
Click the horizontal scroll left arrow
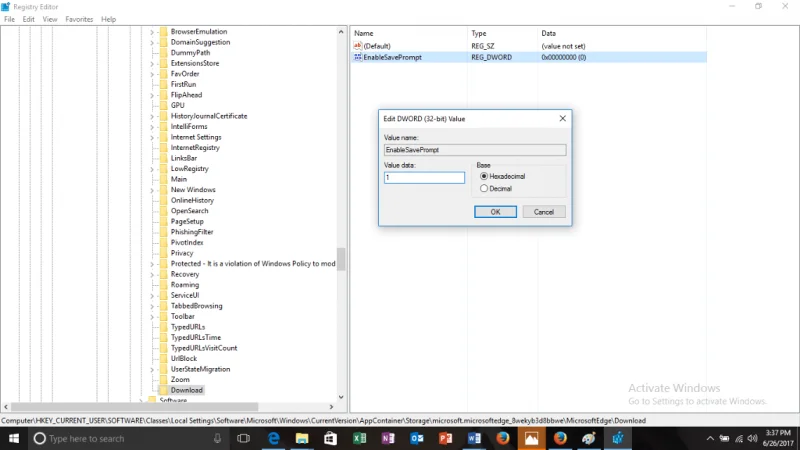pos(6,407)
